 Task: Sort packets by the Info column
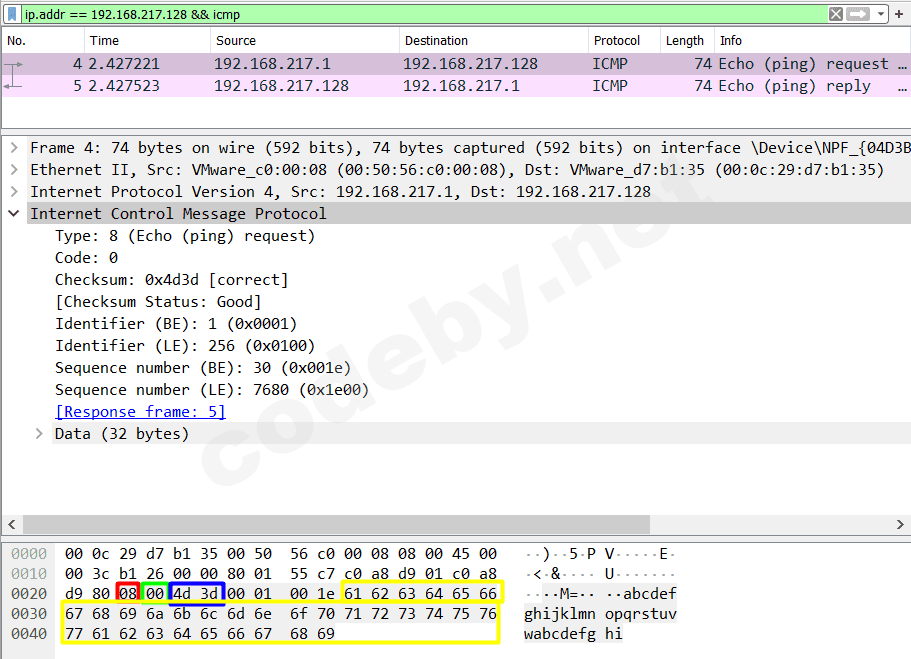point(812,41)
